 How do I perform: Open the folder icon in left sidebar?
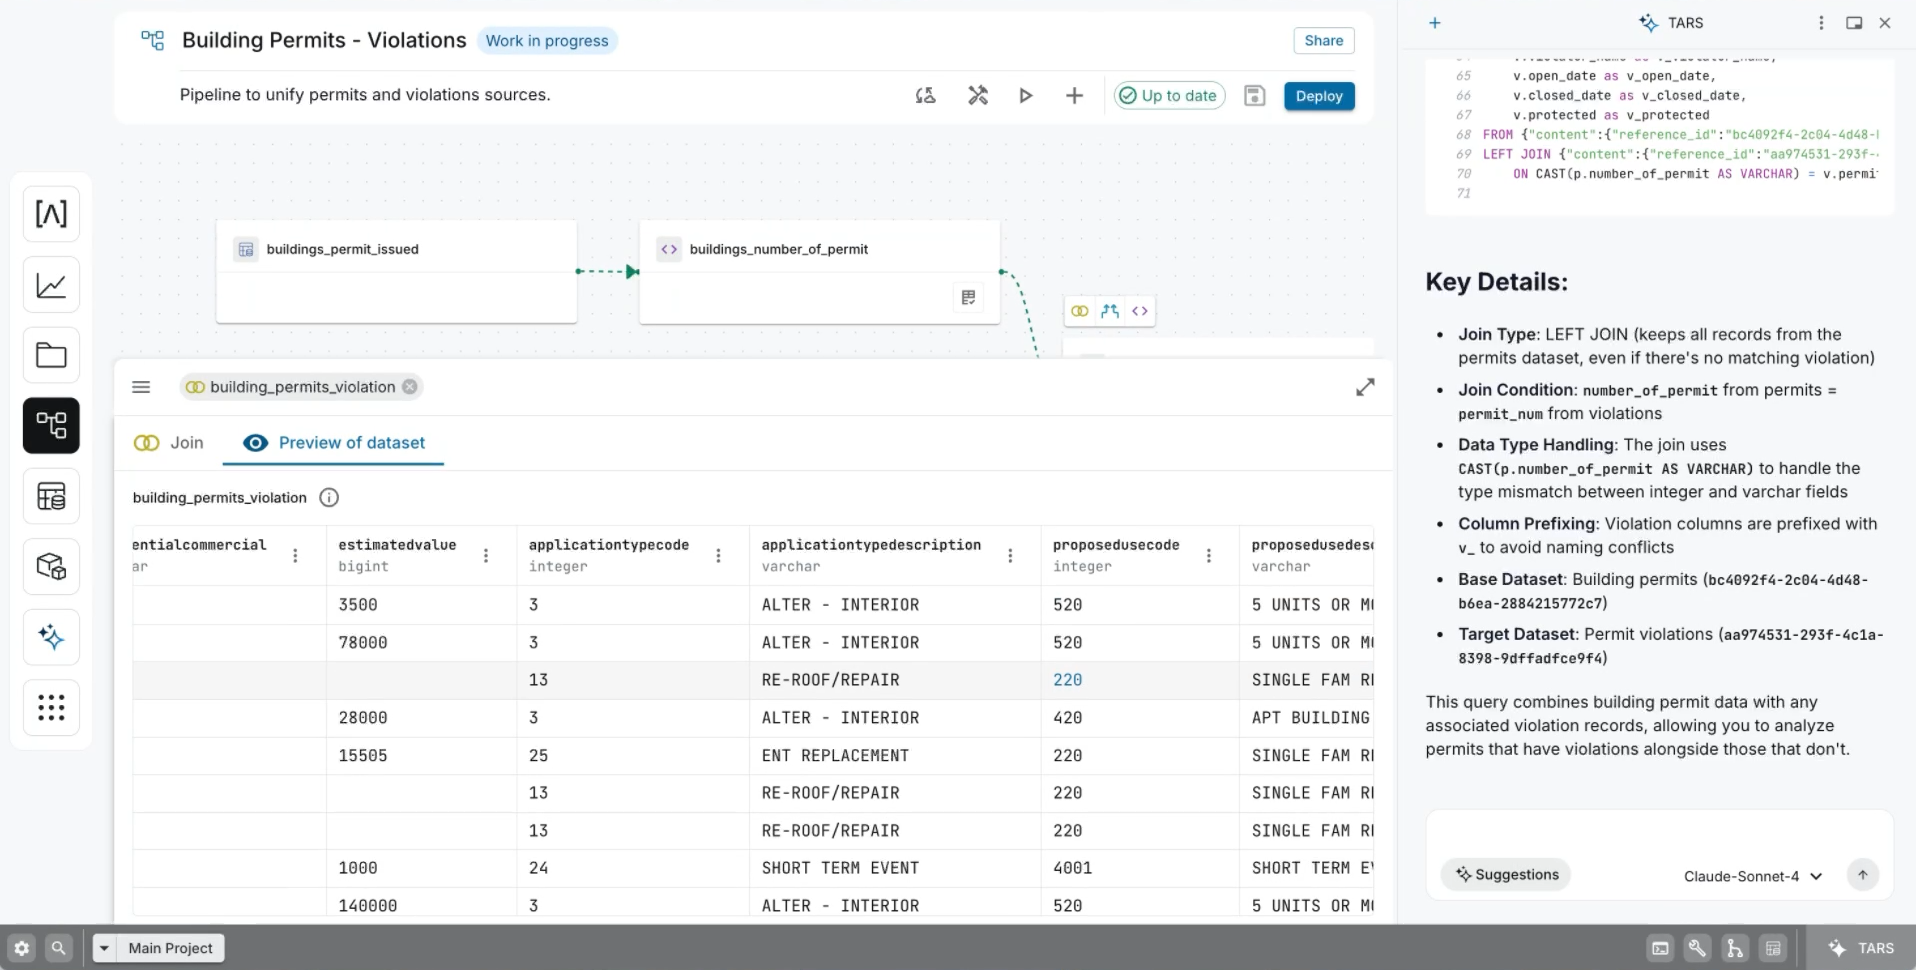[x=51, y=355]
